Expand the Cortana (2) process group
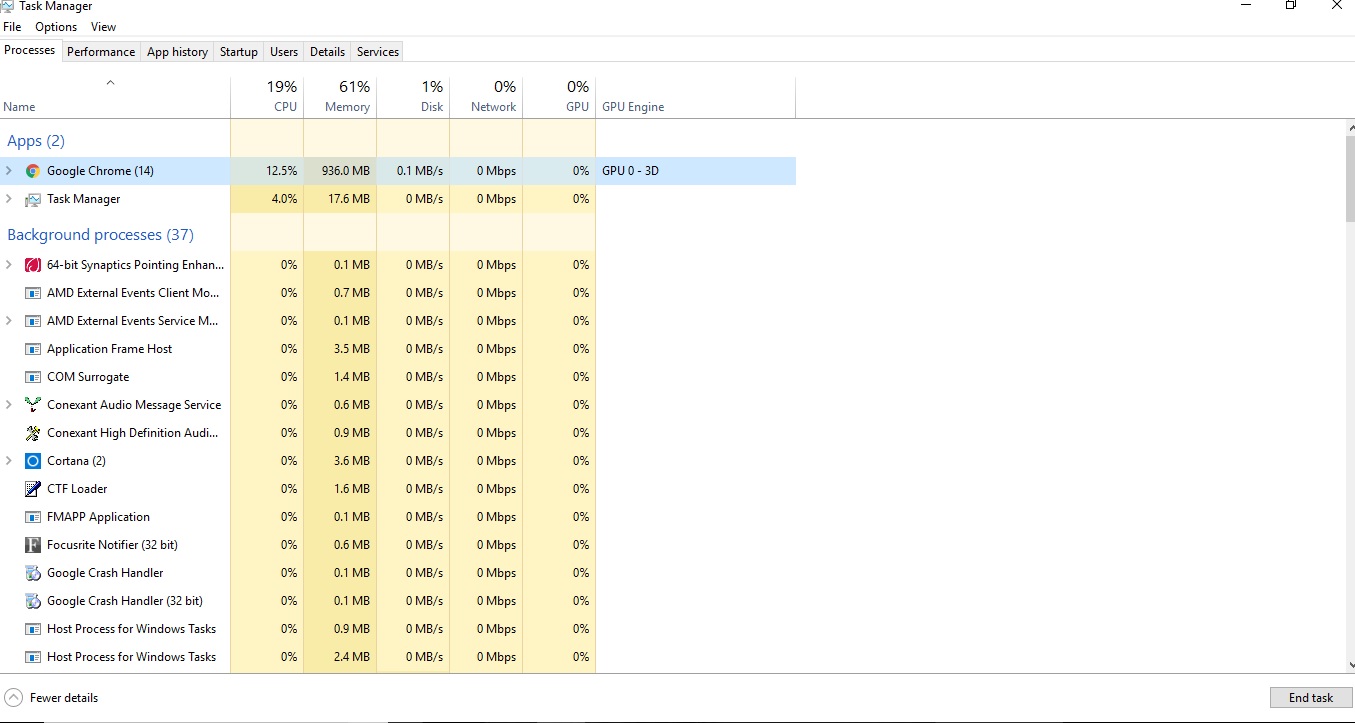This screenshot has height=723, width=1355. tap(9, 461)
